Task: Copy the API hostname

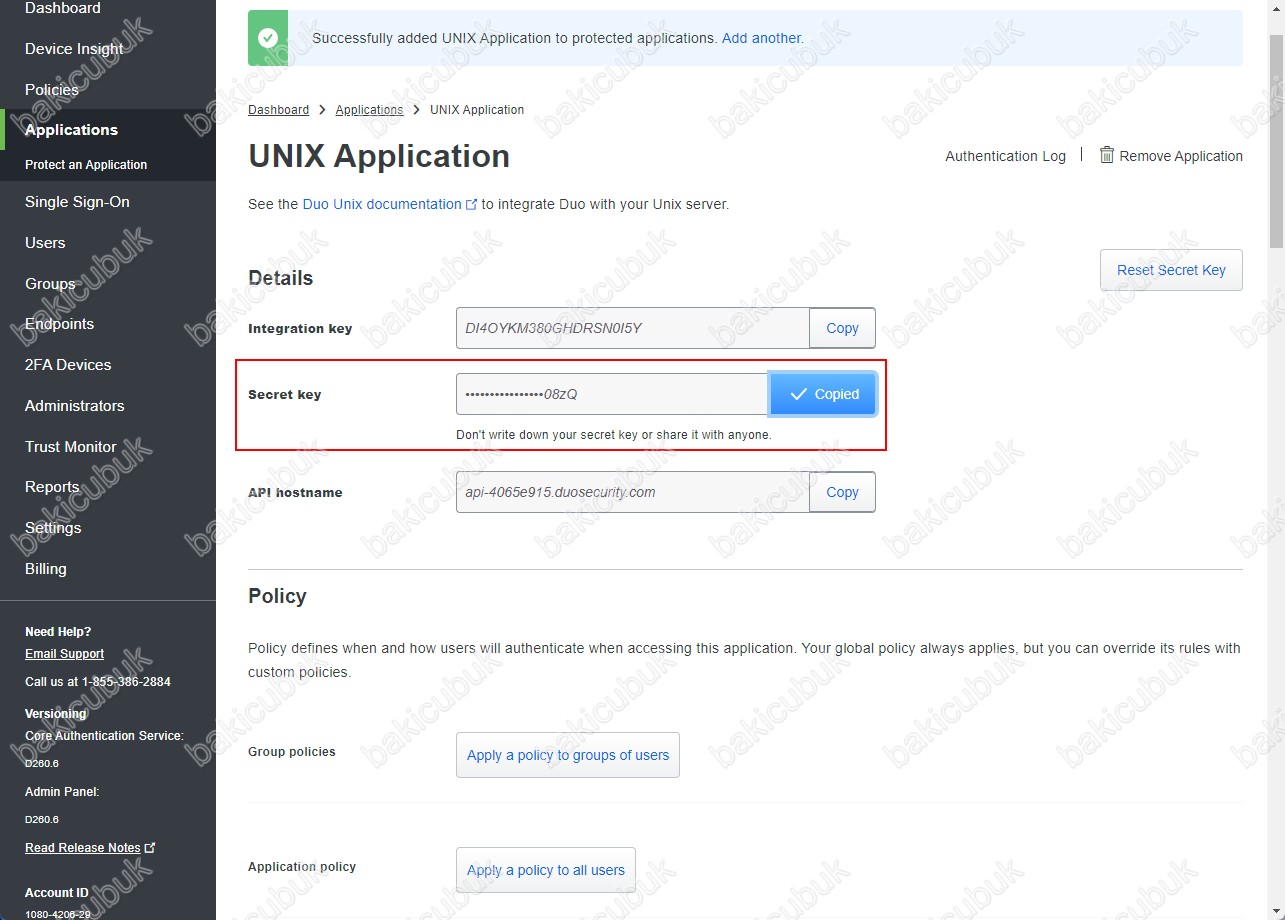Action: click(842, 492)
